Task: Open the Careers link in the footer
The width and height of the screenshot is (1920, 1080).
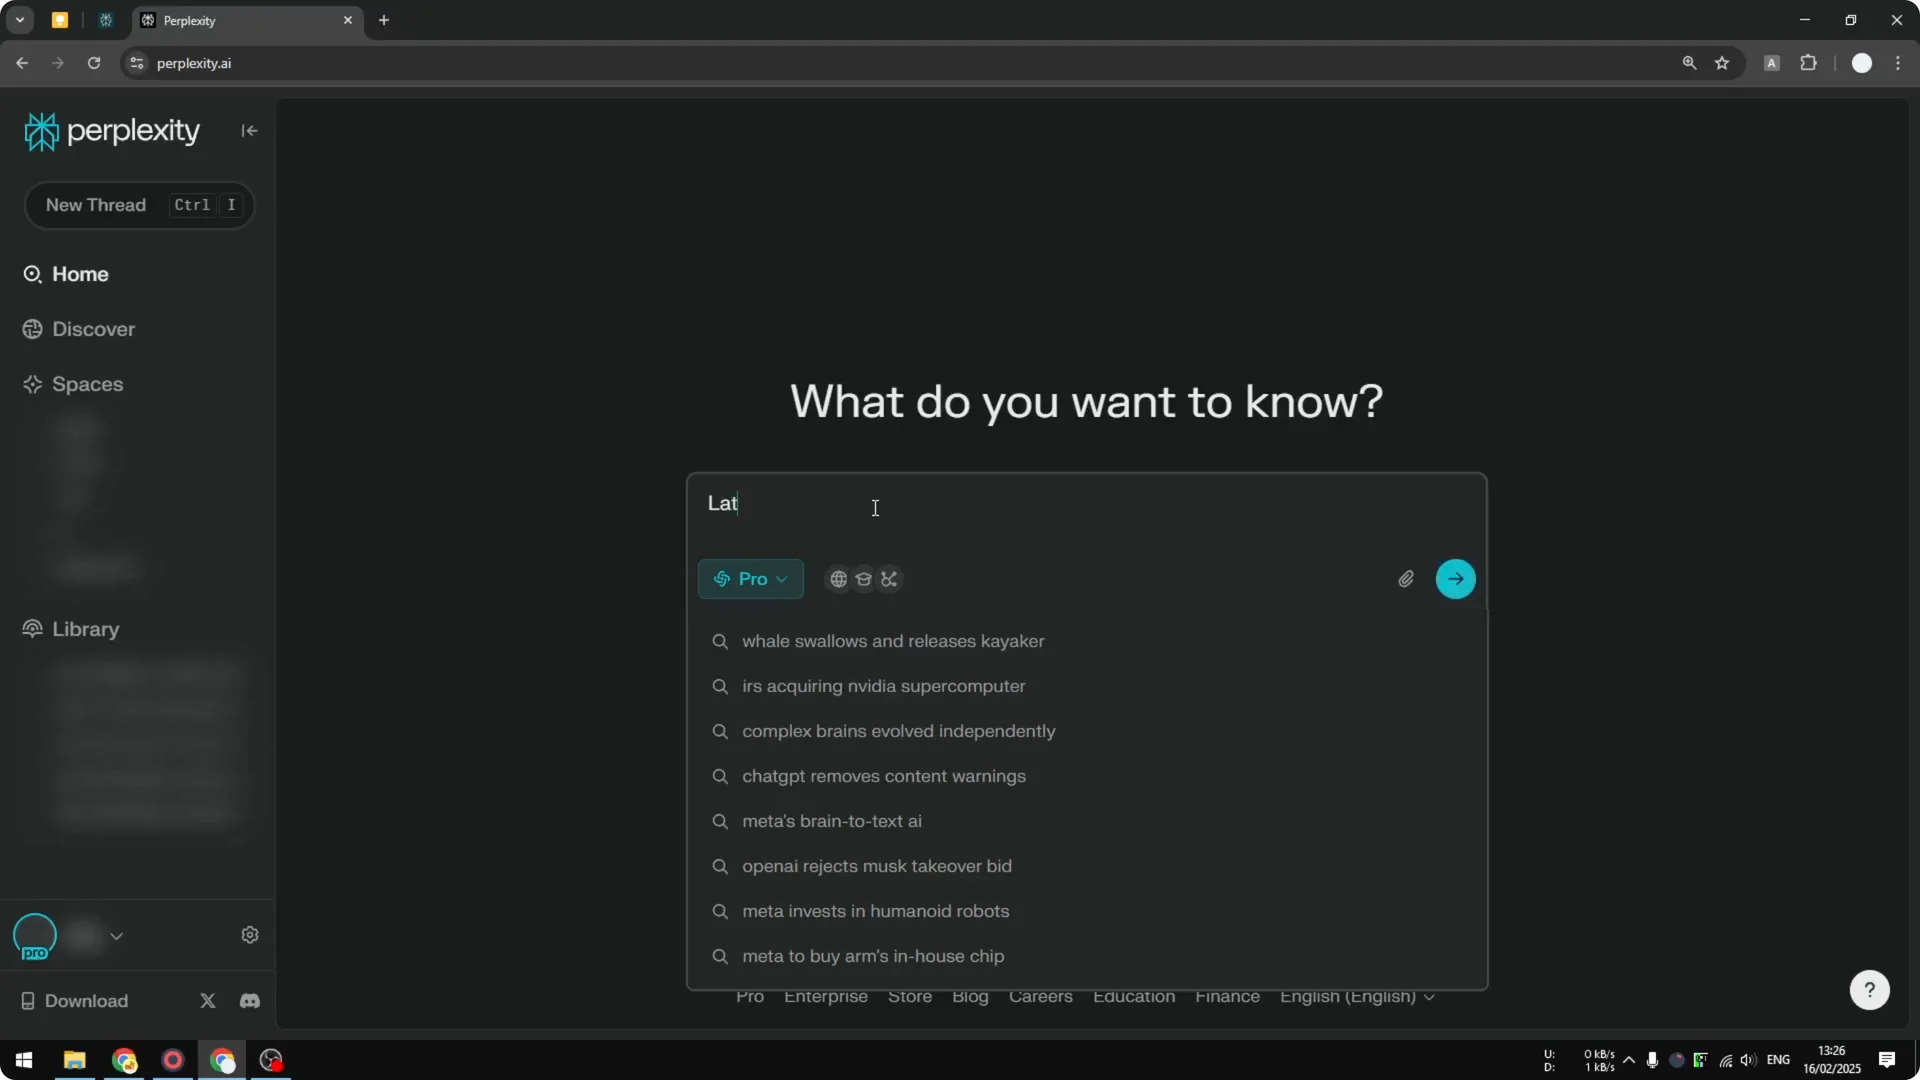Action: [x=1040, y=996]
